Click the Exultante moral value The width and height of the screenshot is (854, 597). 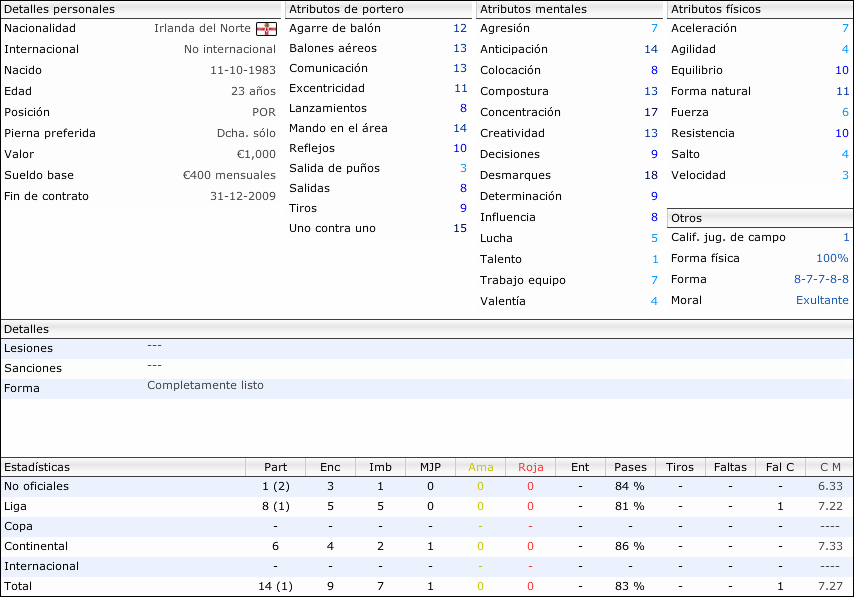click(x=822, y=301)
